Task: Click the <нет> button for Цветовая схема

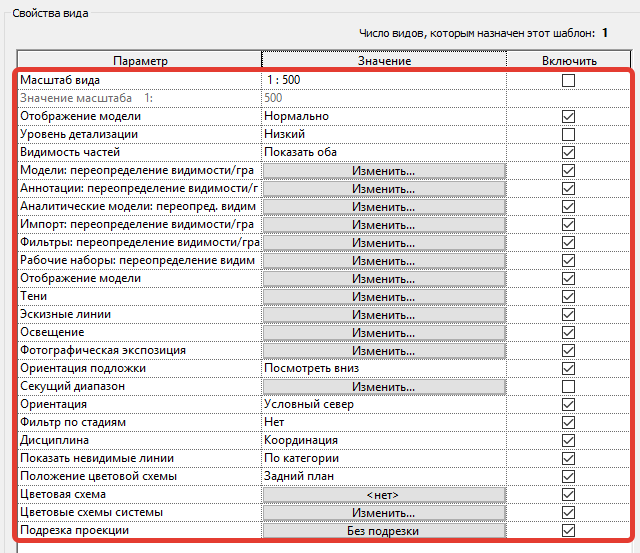Action: [384, 494]
